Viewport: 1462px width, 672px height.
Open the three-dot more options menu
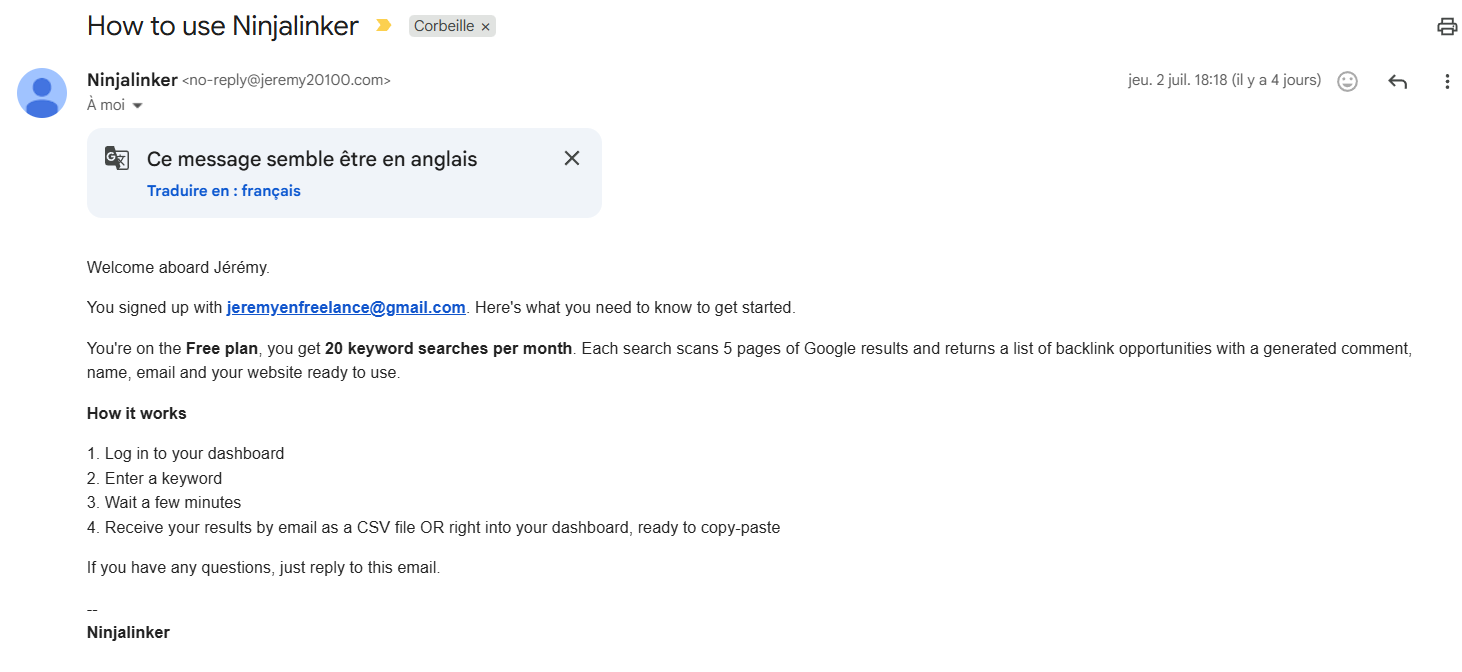coord(1447,82)
